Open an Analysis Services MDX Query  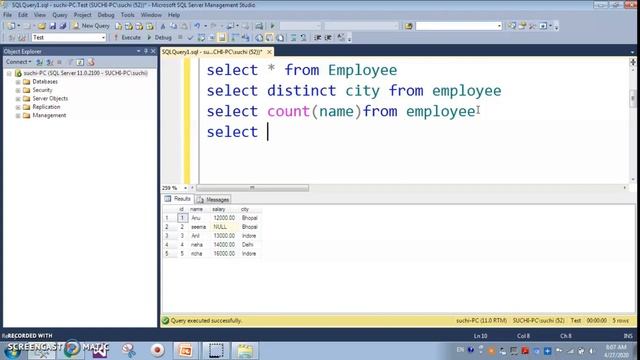[x=129, y=26]
